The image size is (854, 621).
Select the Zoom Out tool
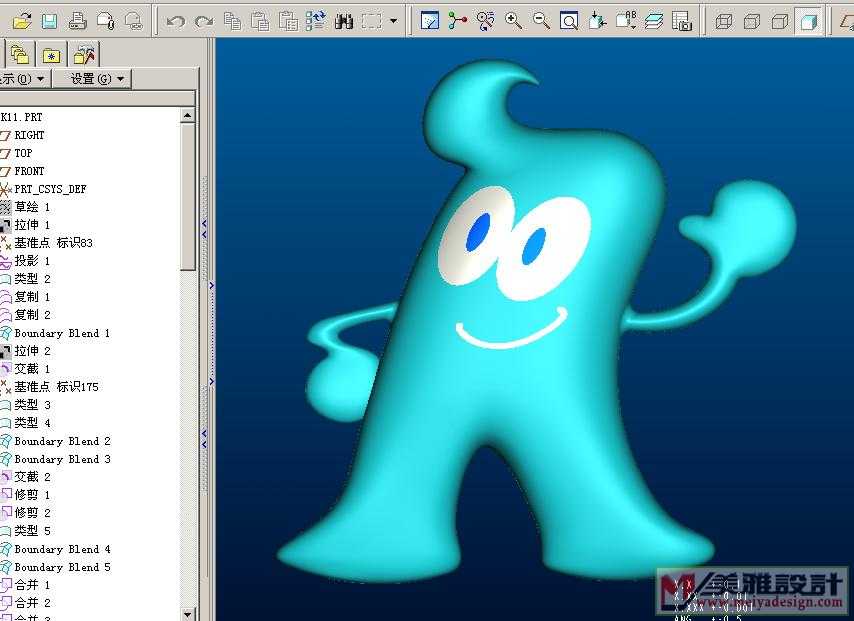541,21
